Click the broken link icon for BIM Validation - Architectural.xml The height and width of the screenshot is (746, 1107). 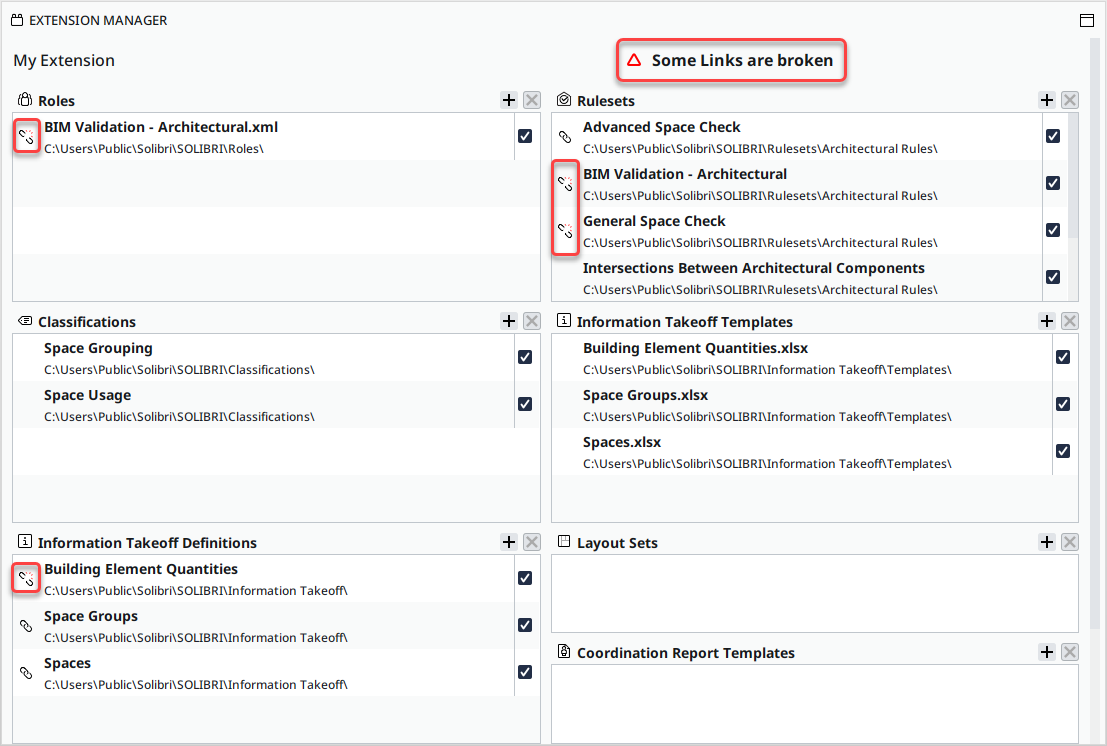(x=26, y=136)
